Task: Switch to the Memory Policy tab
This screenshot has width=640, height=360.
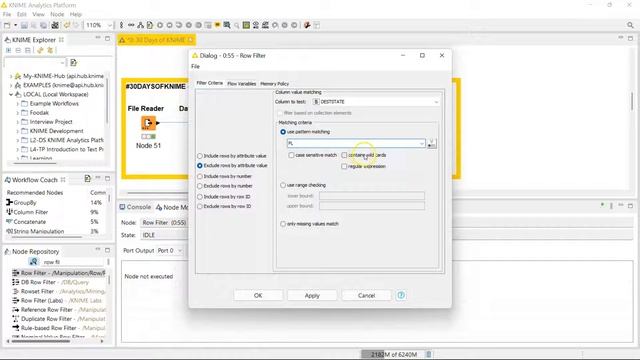Action: tap(274, 84)
